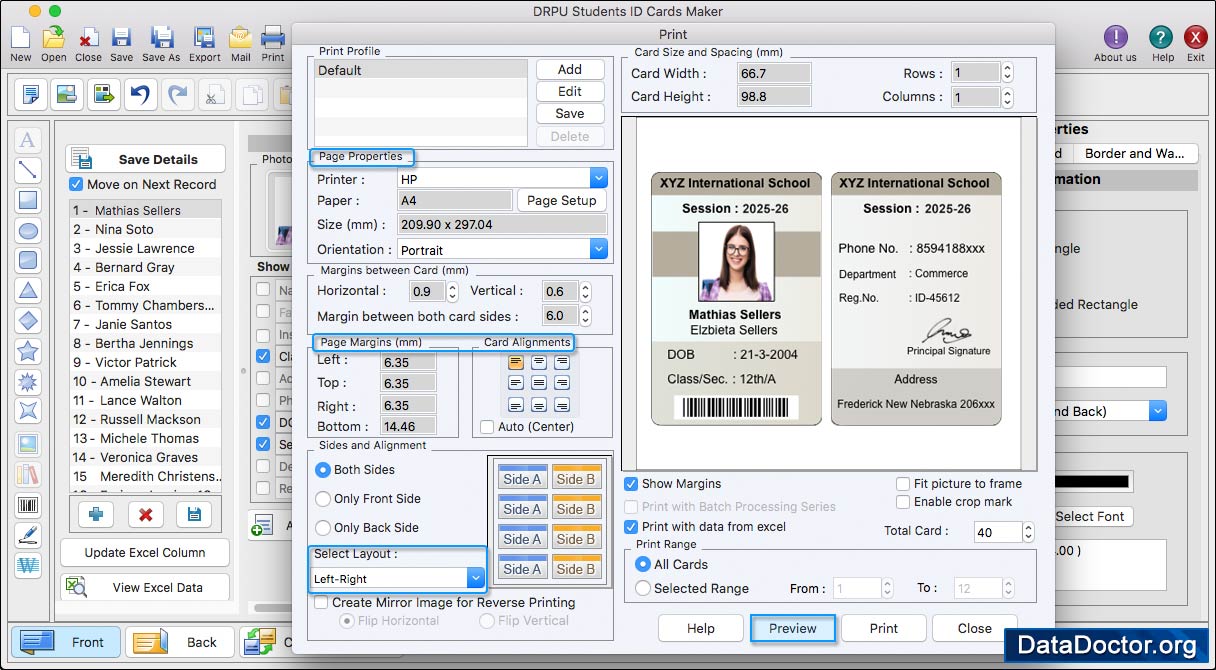Viewport: 1216px width, 670px height.
Task: Select Only Back Side radio button
Action: click(x=323, y=528)
